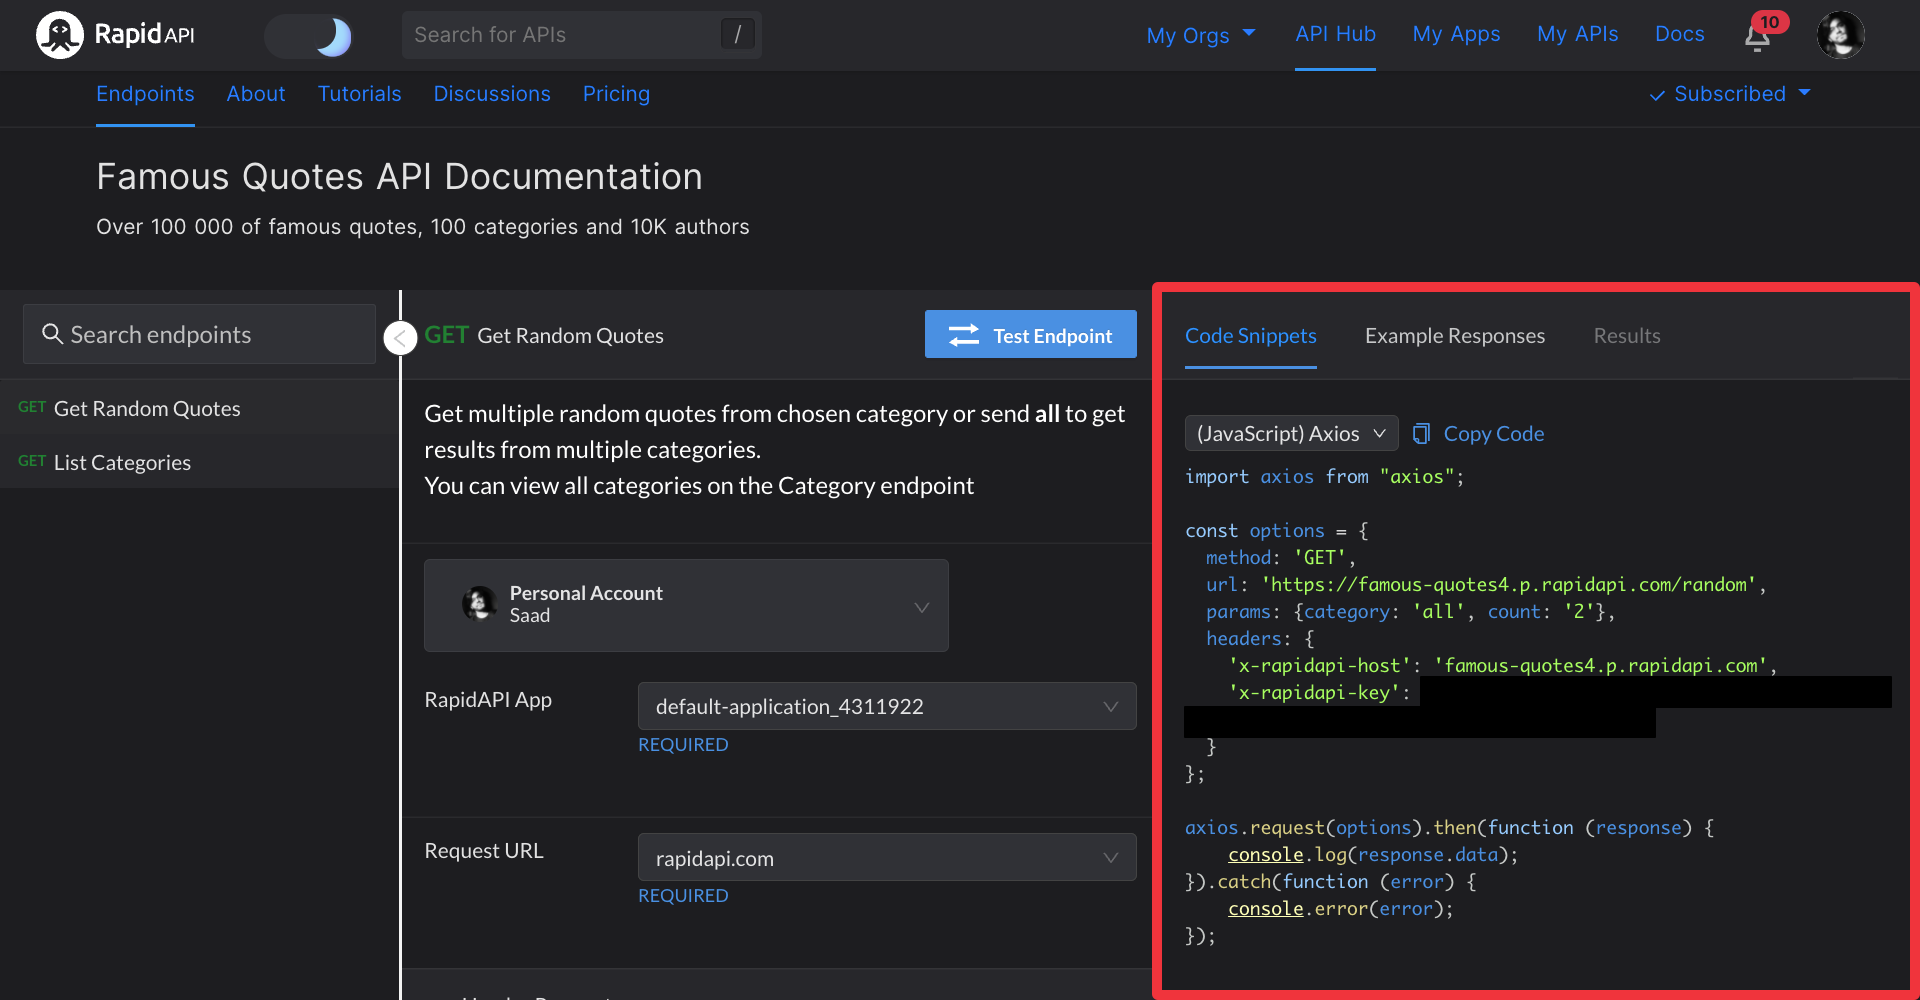Click the Copy Code link
The height and width of the screenshot is (1000, 1920).
[1493, 433]
